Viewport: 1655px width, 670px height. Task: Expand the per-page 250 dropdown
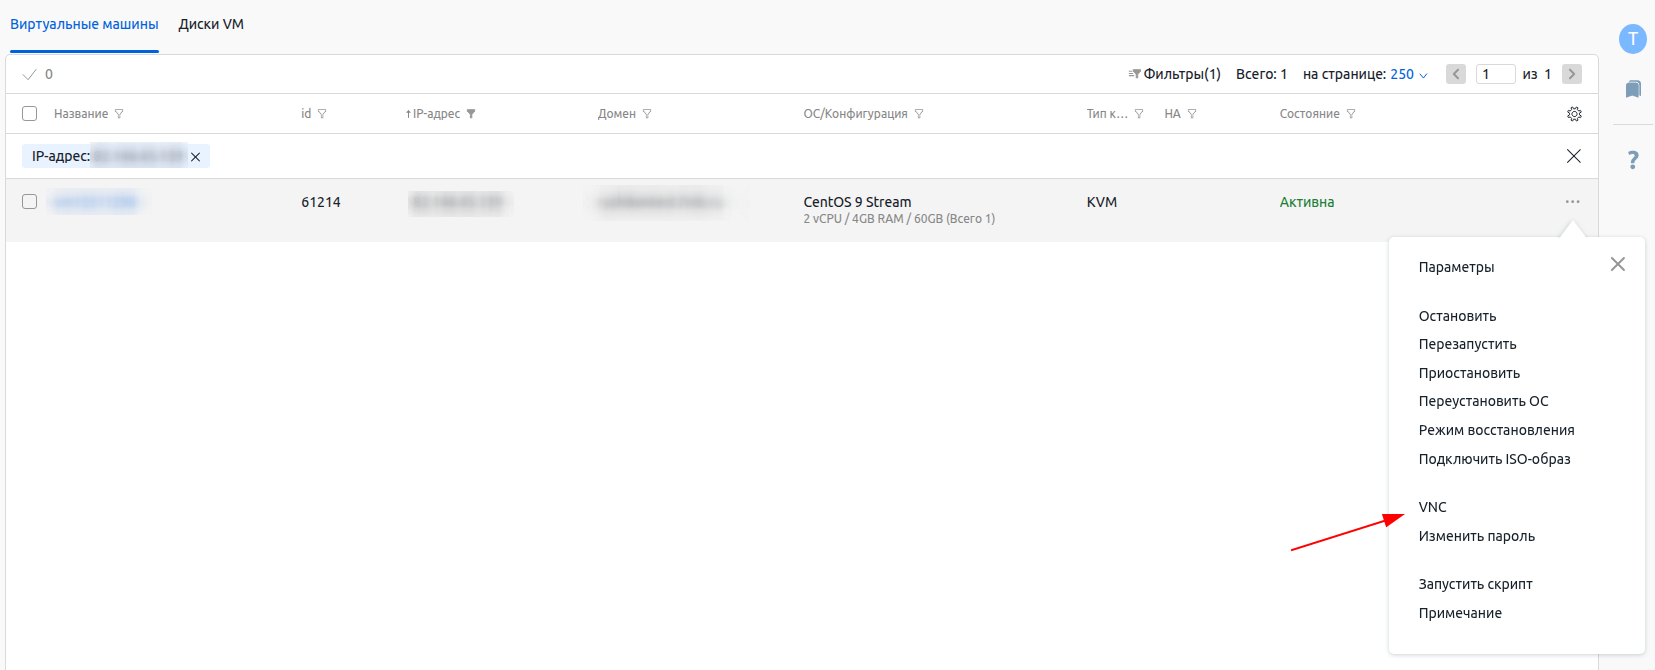click(x=1409, y=74)
